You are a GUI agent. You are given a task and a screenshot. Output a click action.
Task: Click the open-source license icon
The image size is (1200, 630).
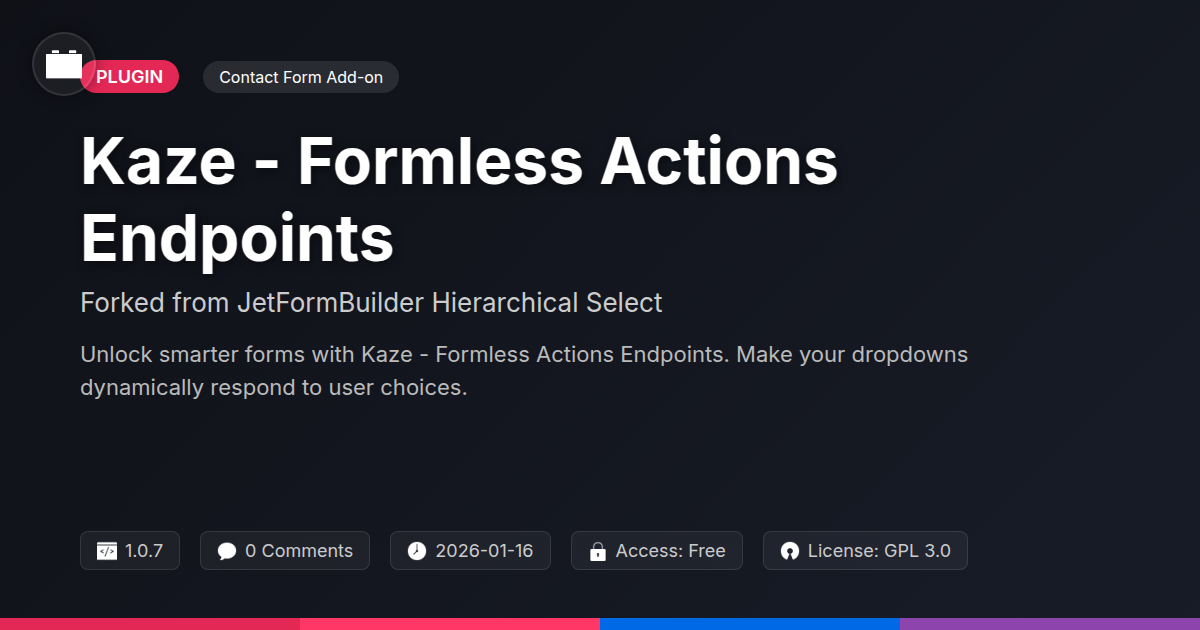(790, 551)
